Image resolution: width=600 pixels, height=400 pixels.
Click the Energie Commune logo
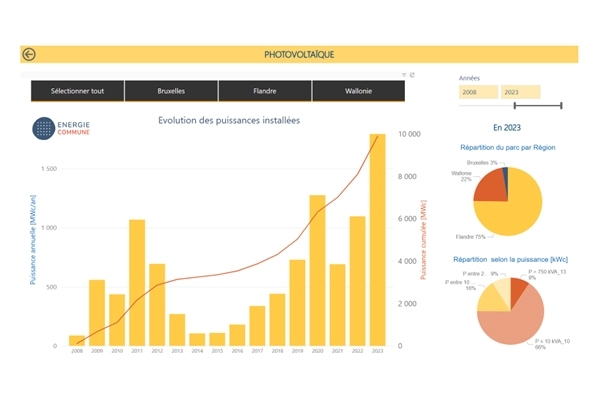(61, 128)
